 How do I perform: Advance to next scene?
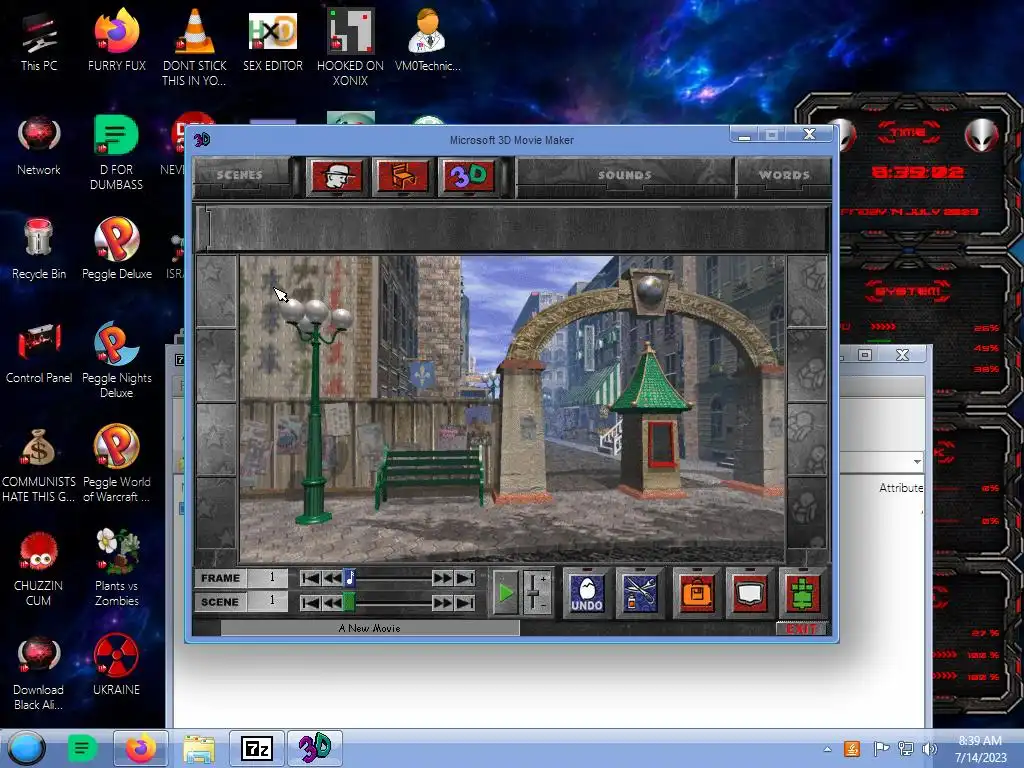(x=442, y=602)
